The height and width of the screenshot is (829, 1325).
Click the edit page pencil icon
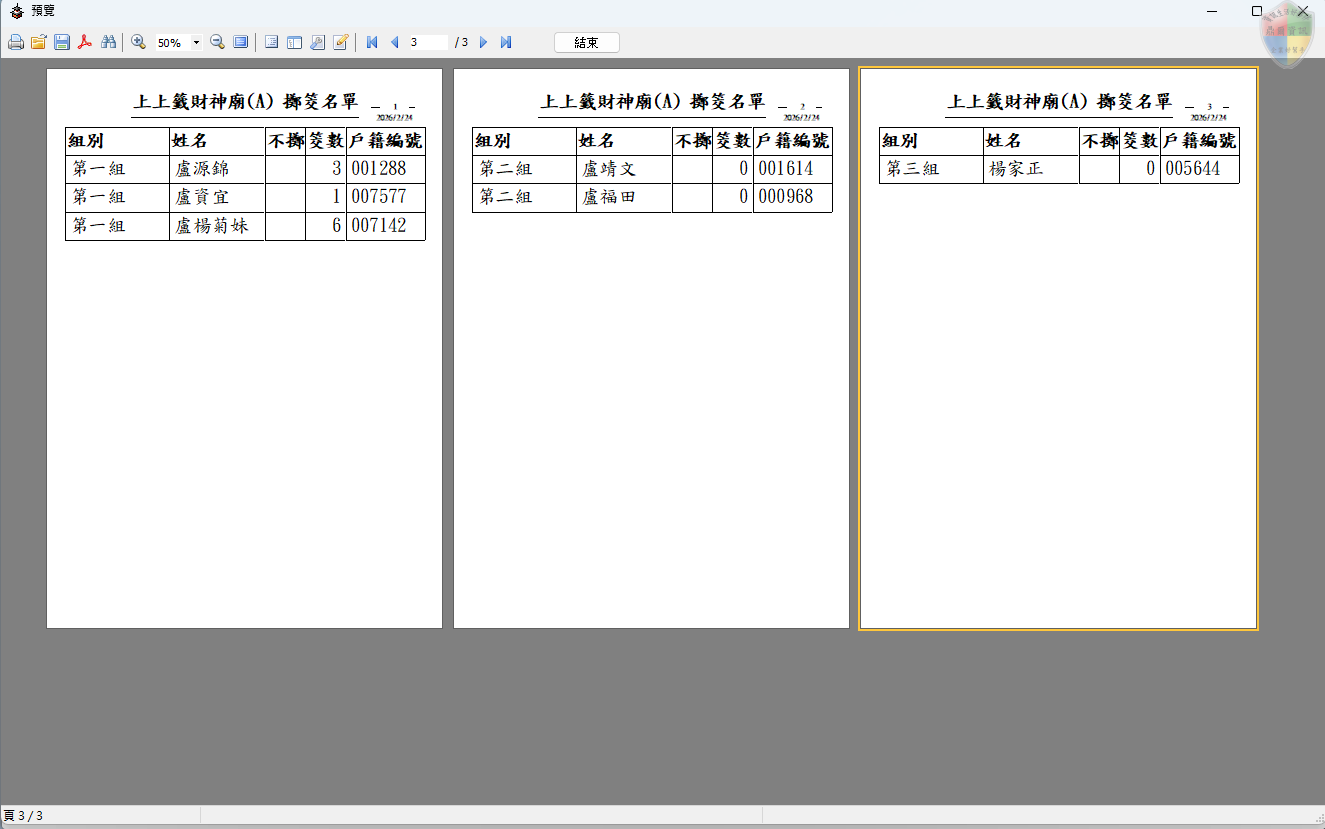tap(341, 42)
